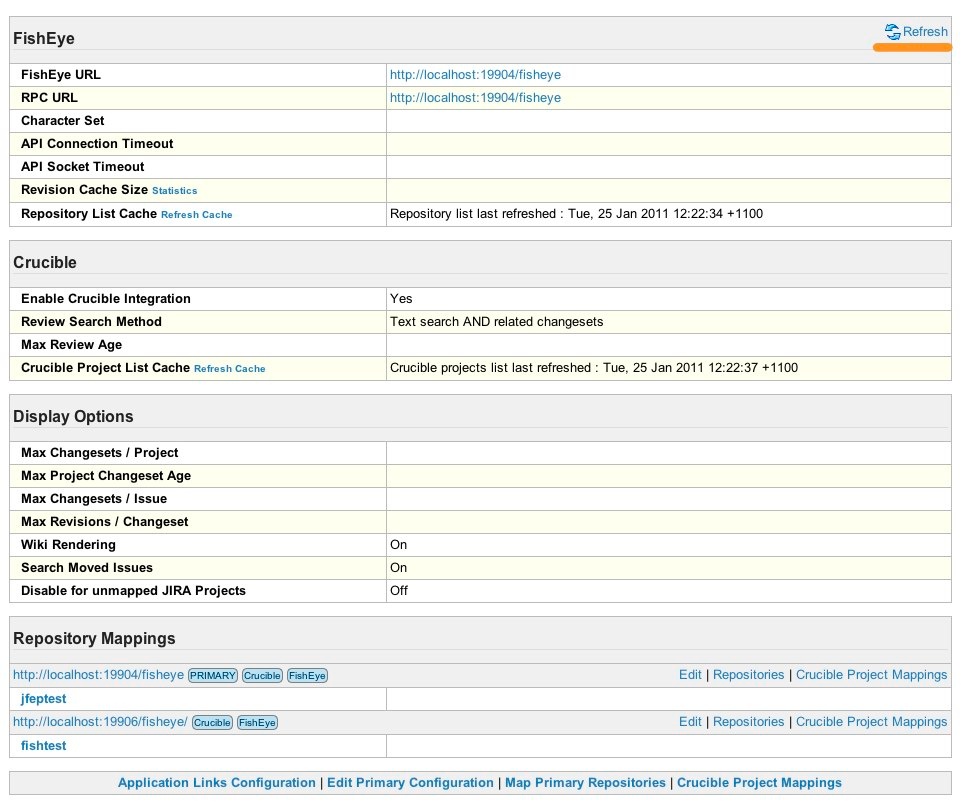962x804 pixels.
Task: Open the jfeptest project link
Action: click(x=43, y=698)
